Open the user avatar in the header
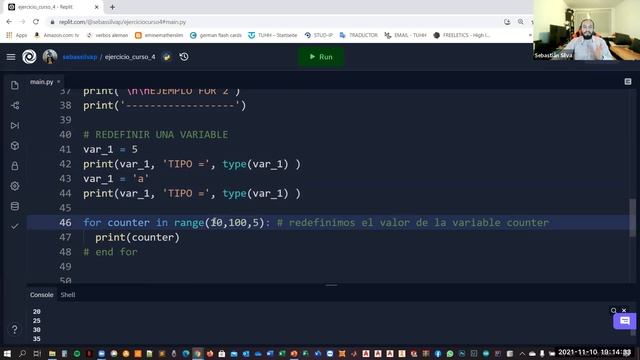 tap(50, 57)
